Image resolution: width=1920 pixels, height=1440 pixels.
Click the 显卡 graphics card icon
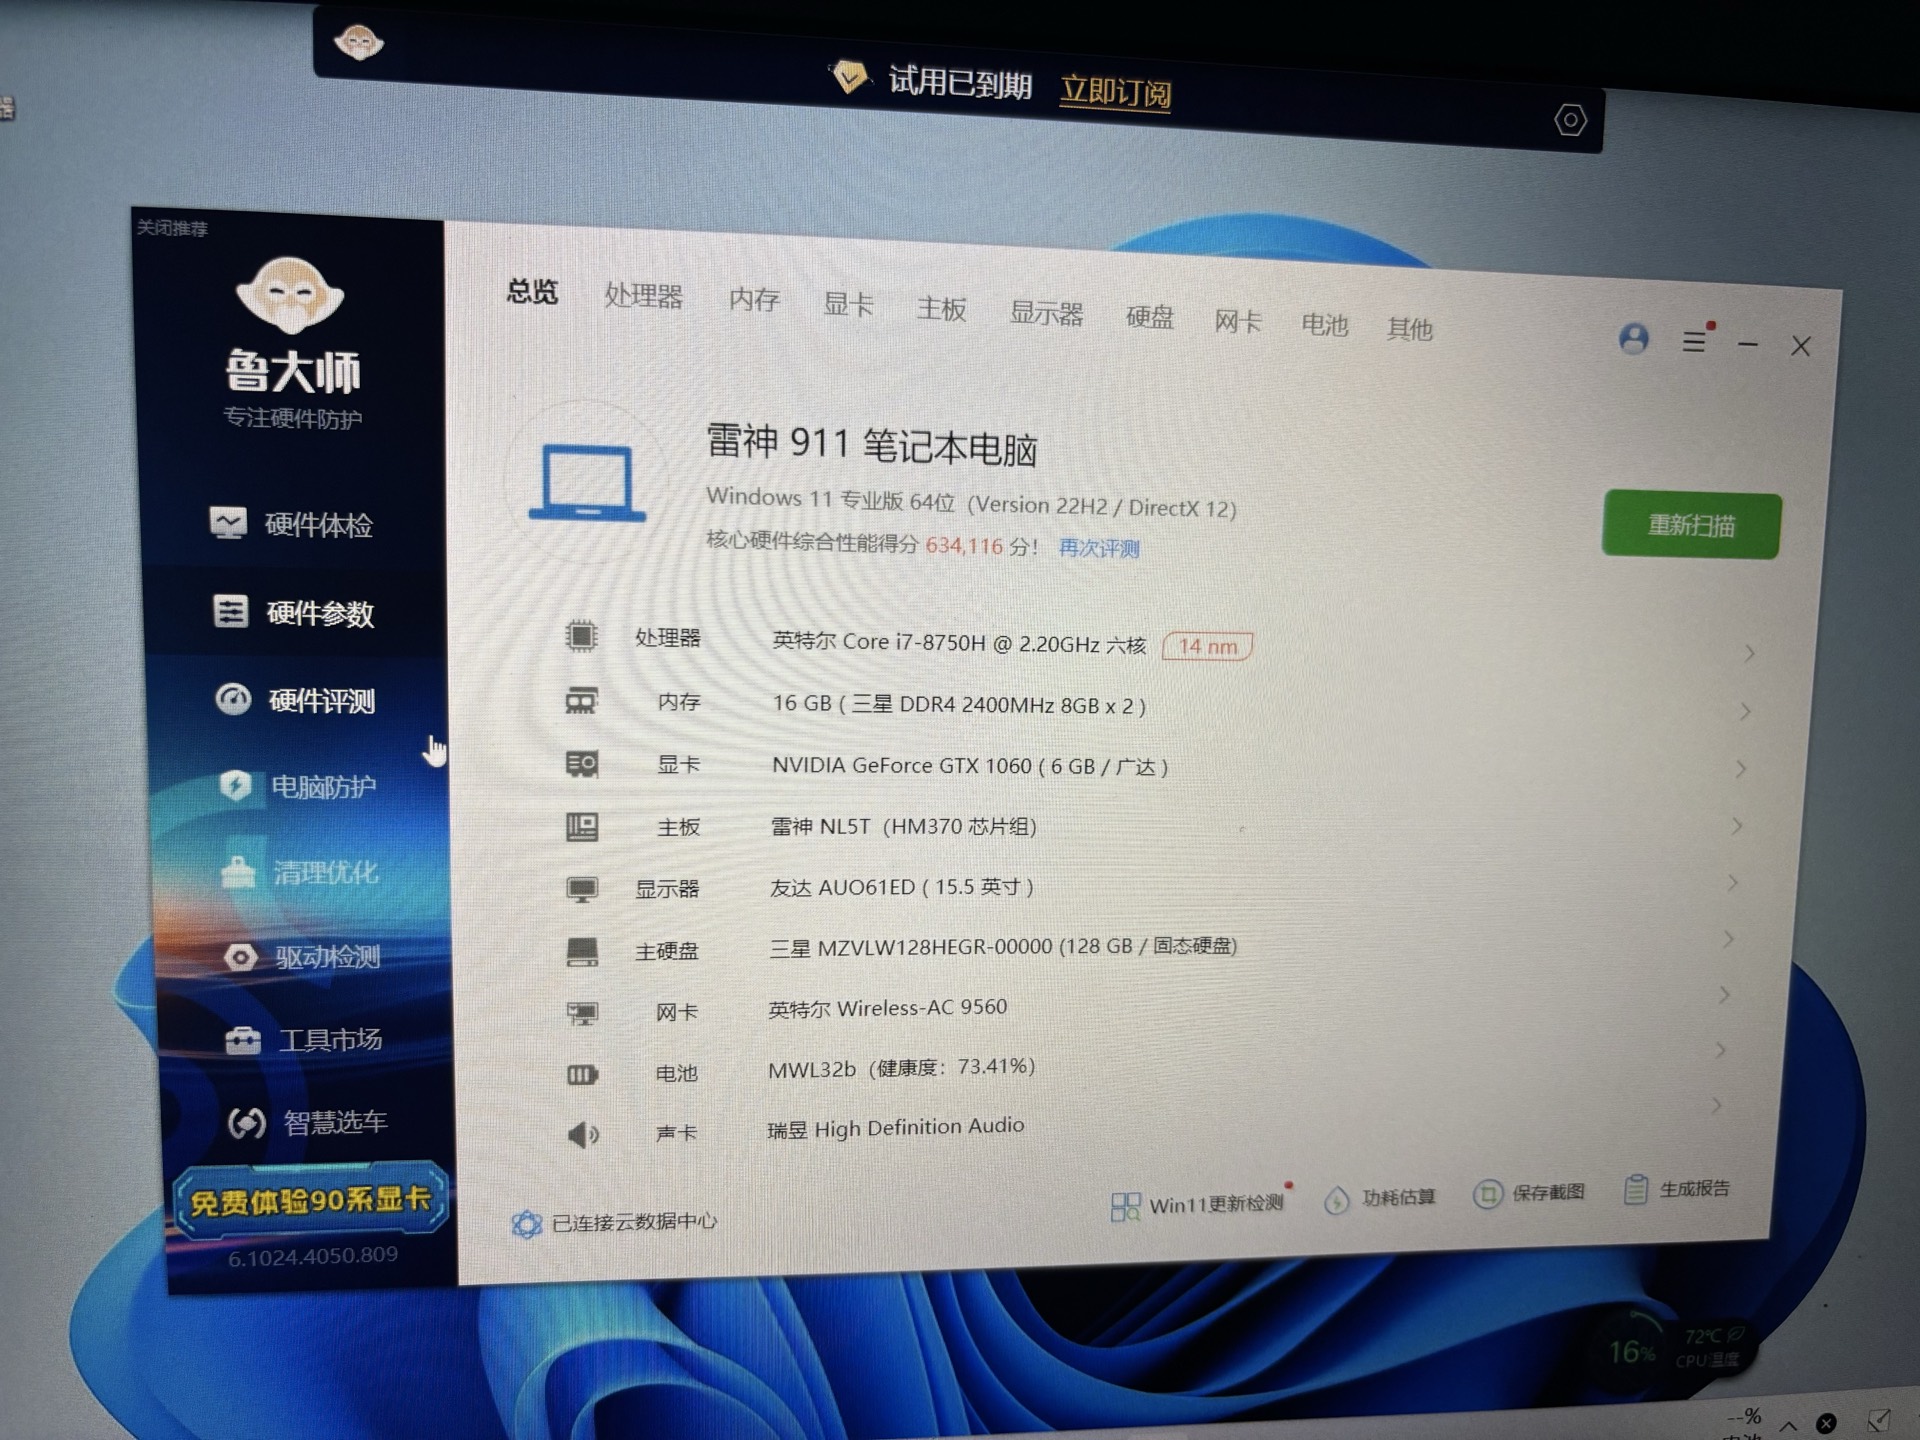pos(581,764)
